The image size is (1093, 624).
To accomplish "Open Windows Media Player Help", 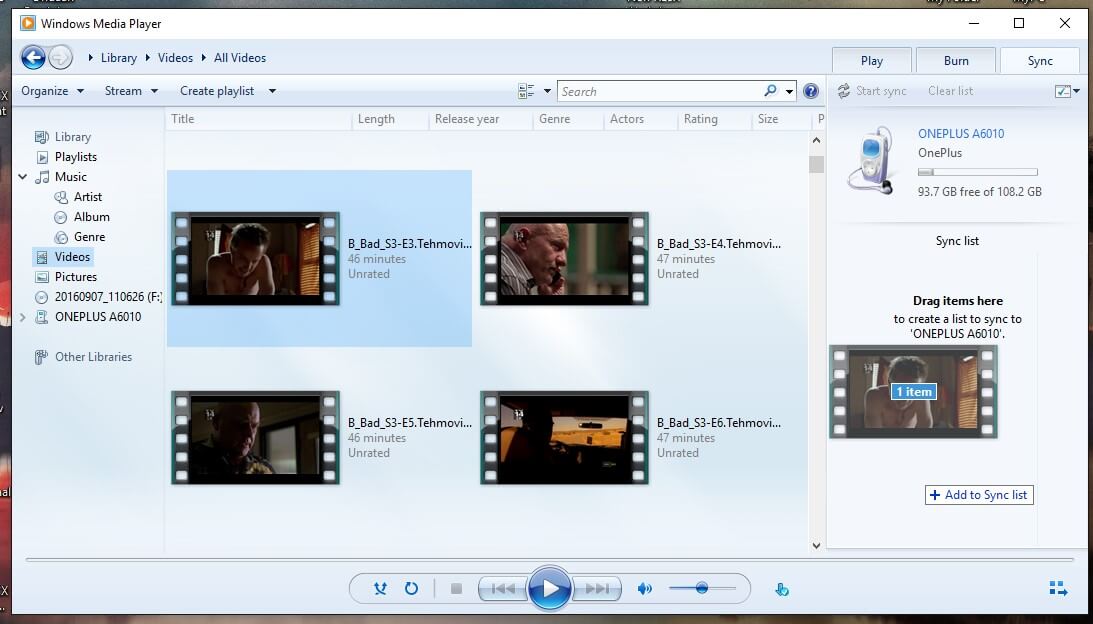I will pos(810,91).
